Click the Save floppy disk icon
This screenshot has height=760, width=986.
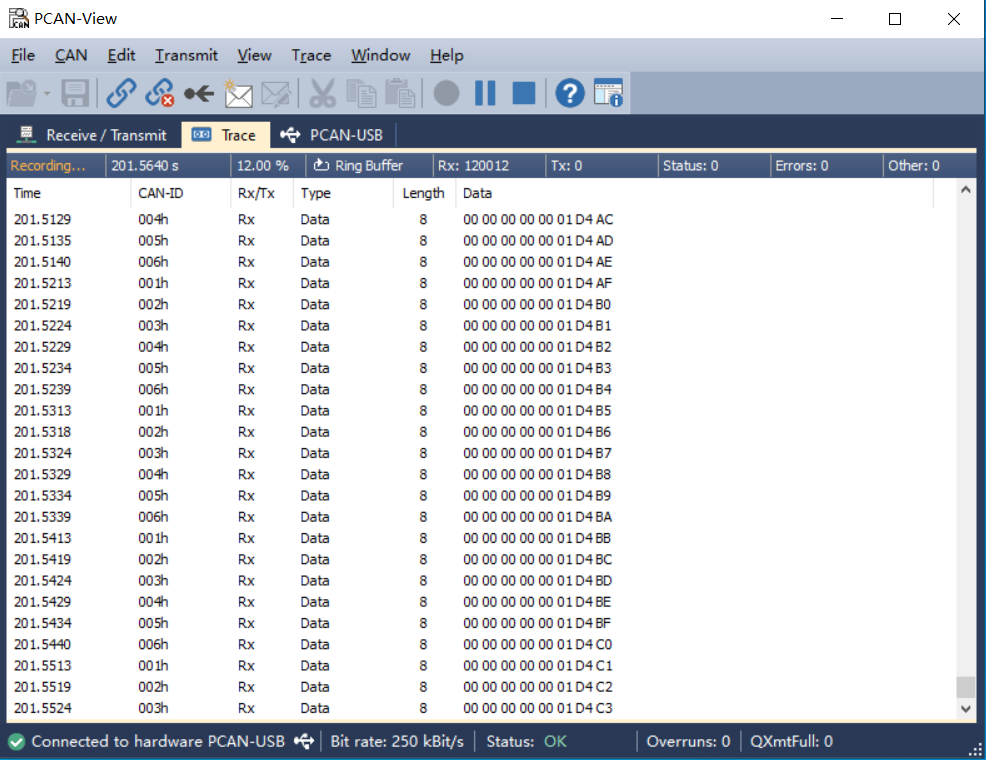pyautogui.click(x=75, y=94)
